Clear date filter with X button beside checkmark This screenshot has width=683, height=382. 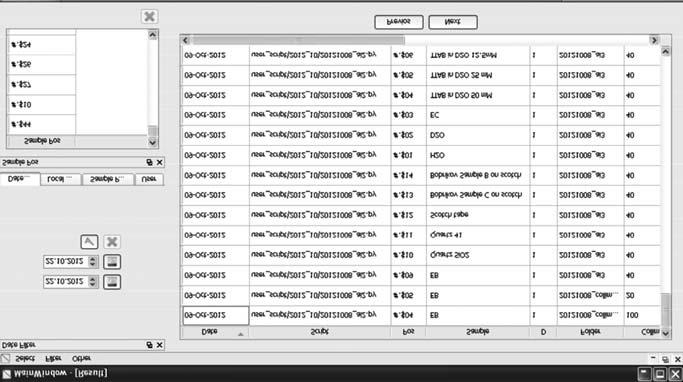click(x=112, y=242)
